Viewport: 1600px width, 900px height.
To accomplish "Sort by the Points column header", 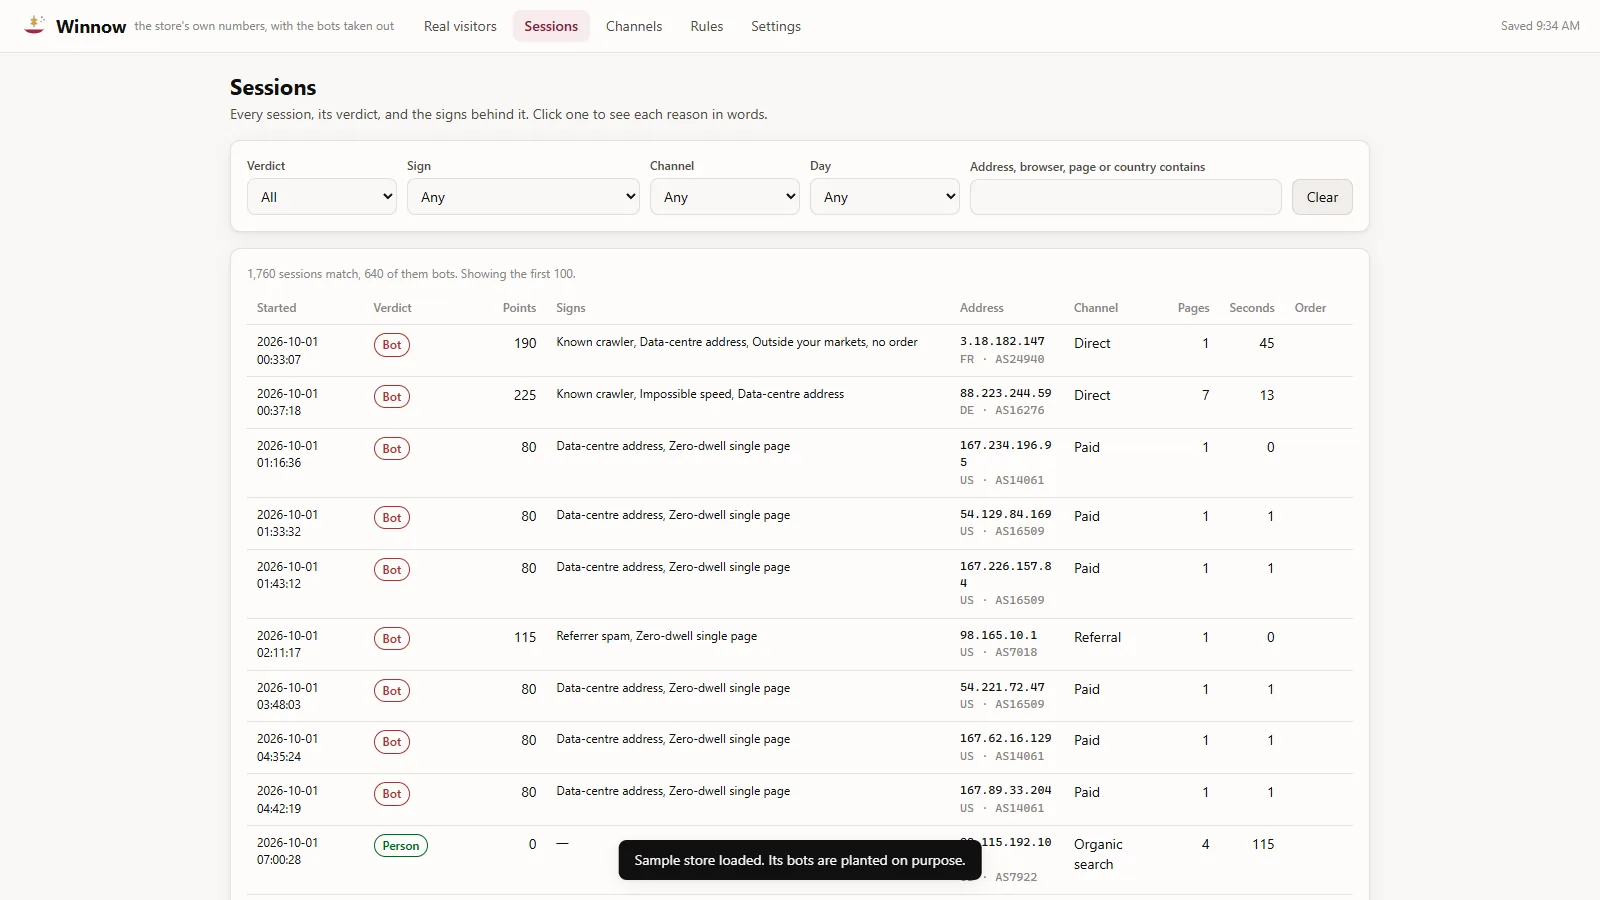I will tap(519, 308).
